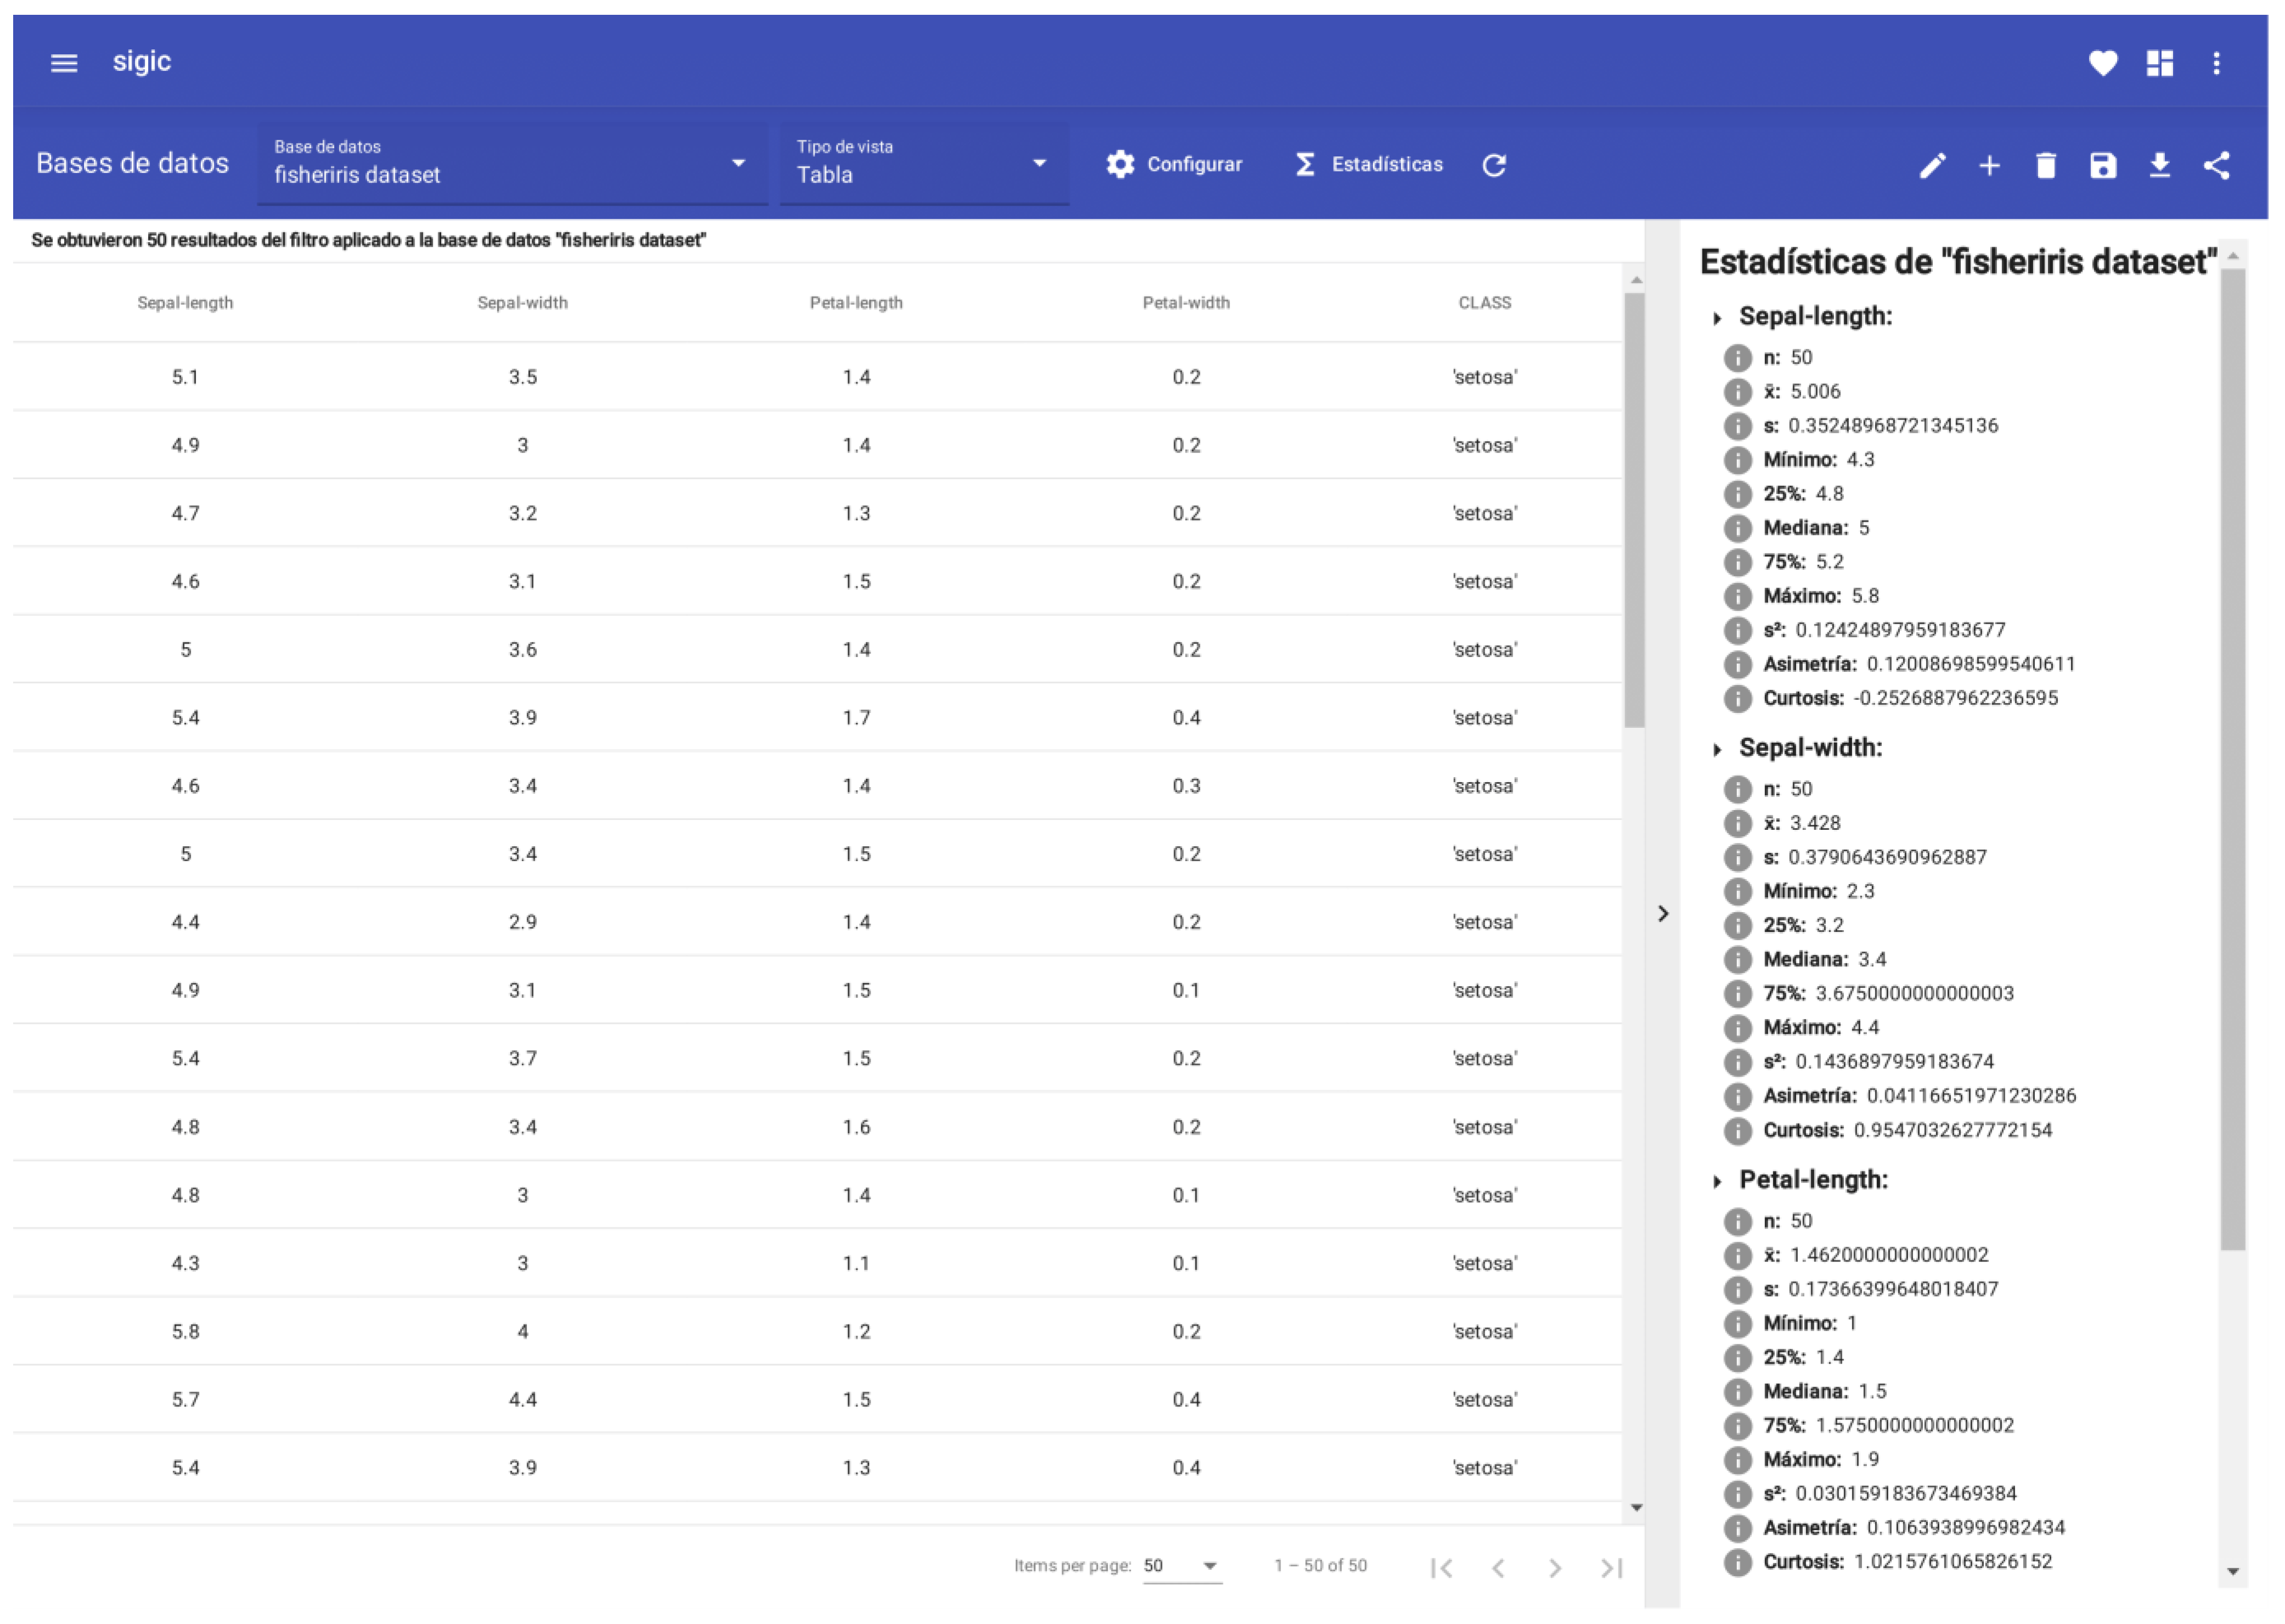Click the share icon

coord(2216,165)
